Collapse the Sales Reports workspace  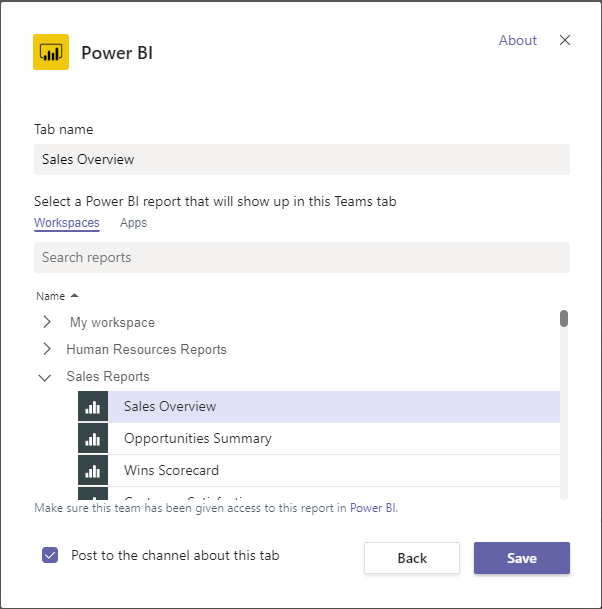click(45, 377)
